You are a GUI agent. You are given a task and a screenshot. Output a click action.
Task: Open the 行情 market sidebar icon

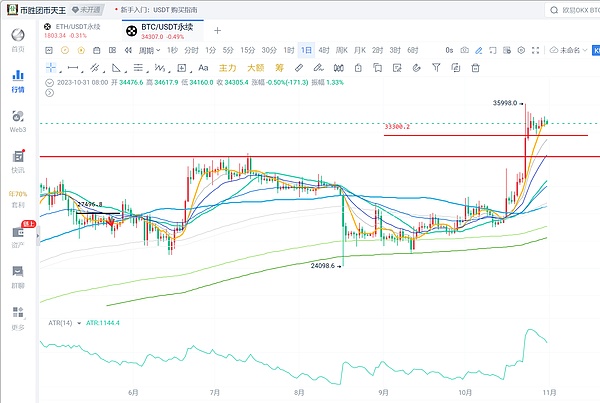(x=17, y=81)
